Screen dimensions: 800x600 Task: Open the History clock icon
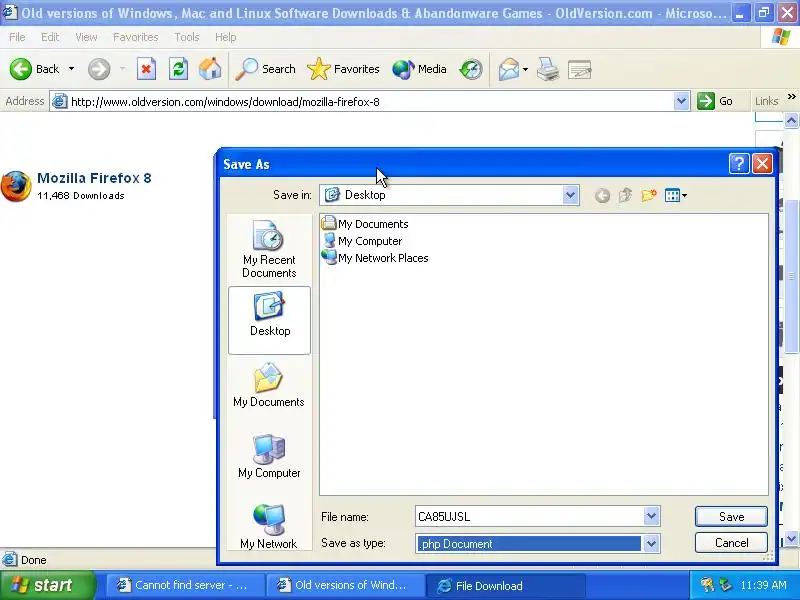(x=470, y=69)
